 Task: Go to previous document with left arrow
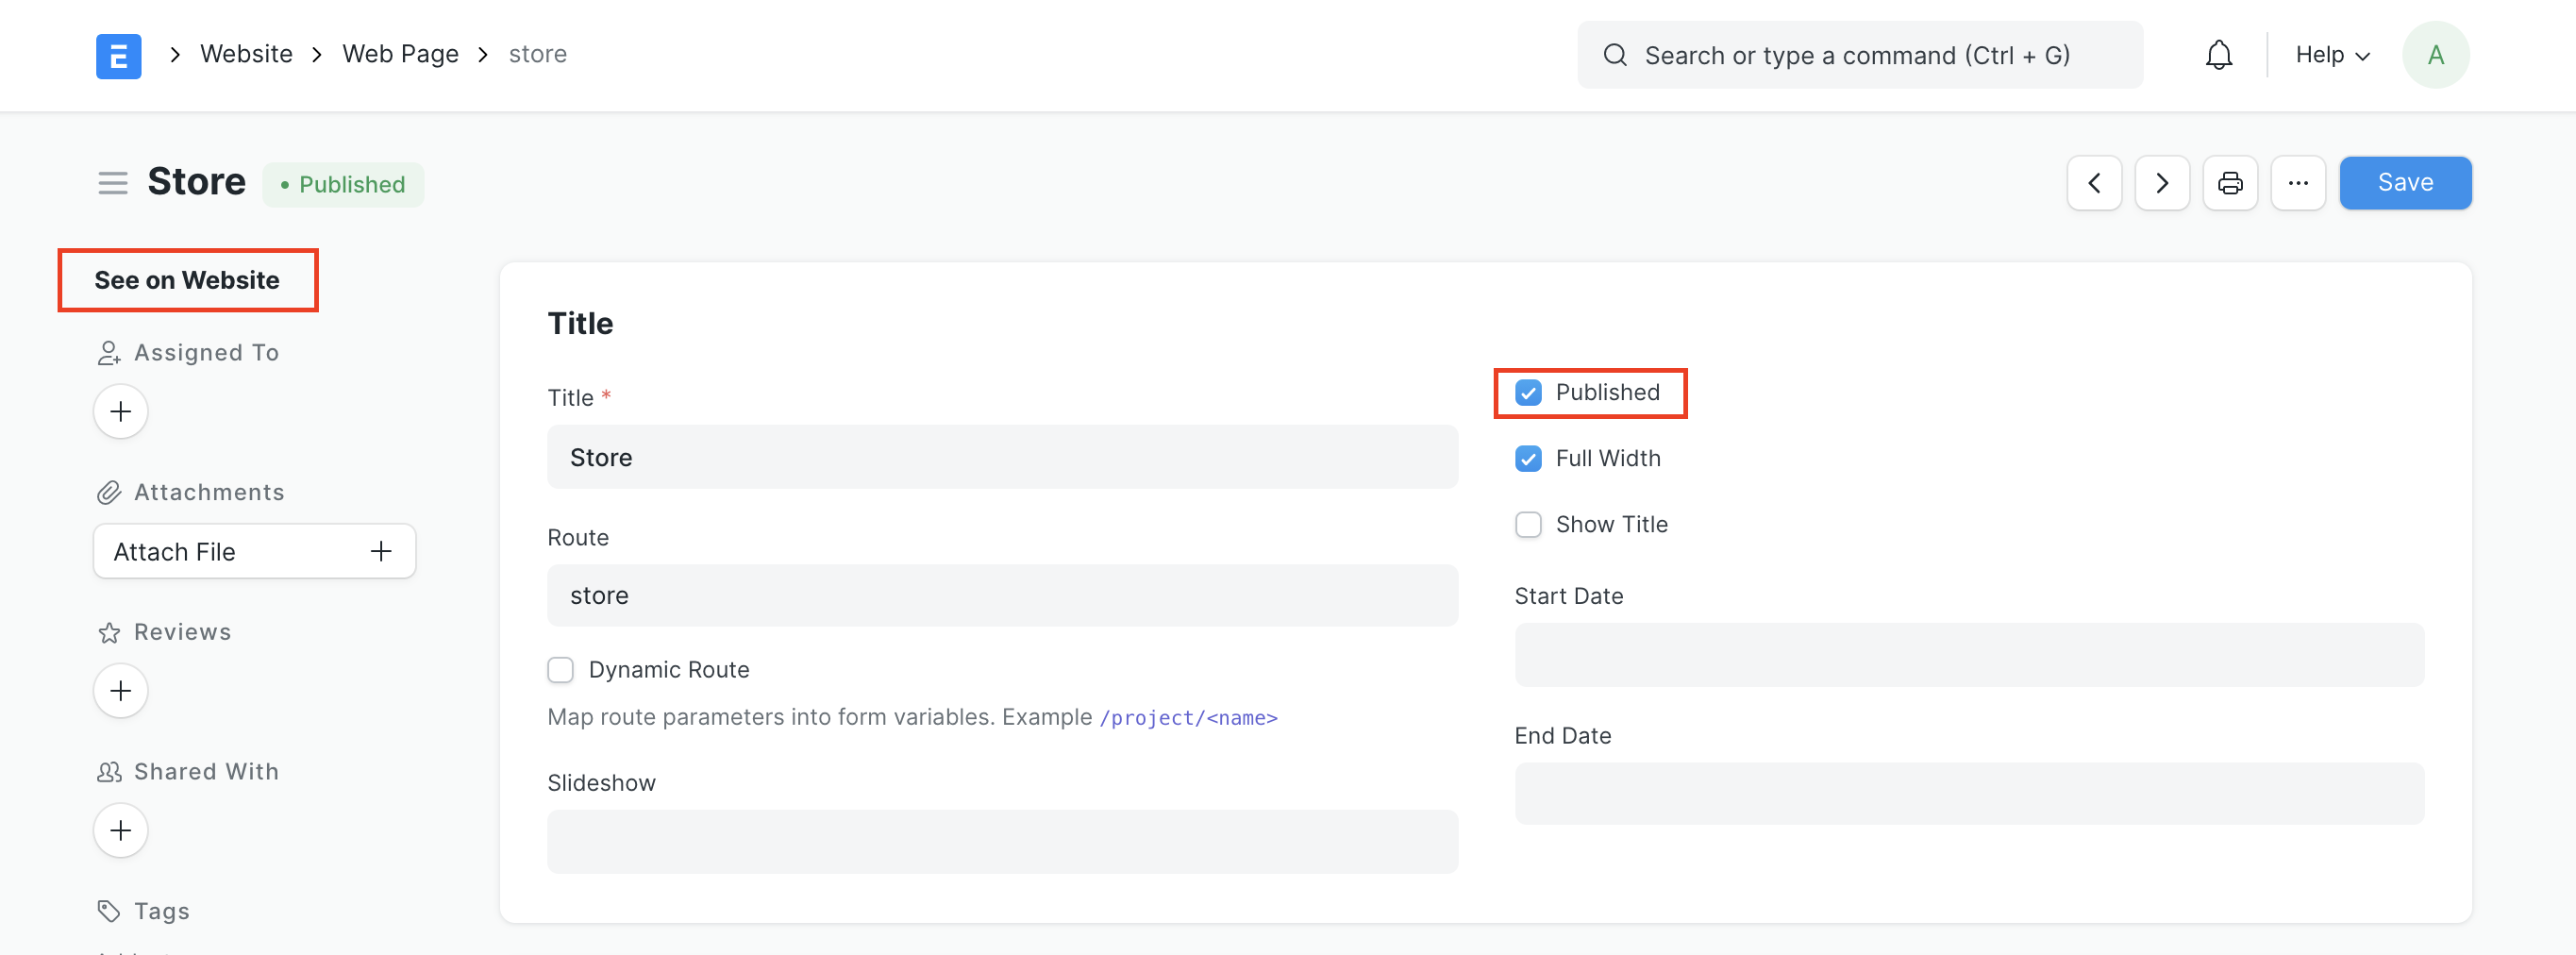point(2094,183)
